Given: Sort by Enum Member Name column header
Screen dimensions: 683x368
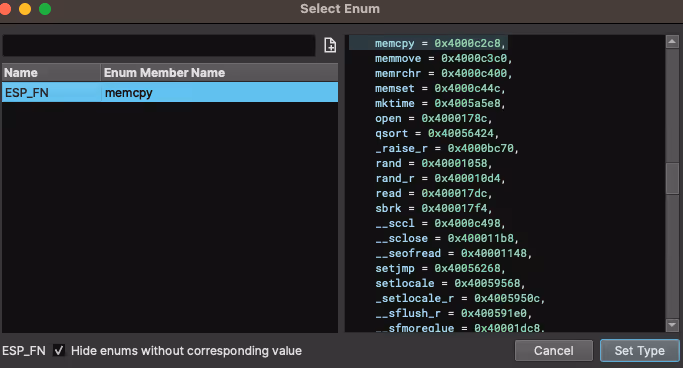Looking at the screenshot, I should pos(220,72).
